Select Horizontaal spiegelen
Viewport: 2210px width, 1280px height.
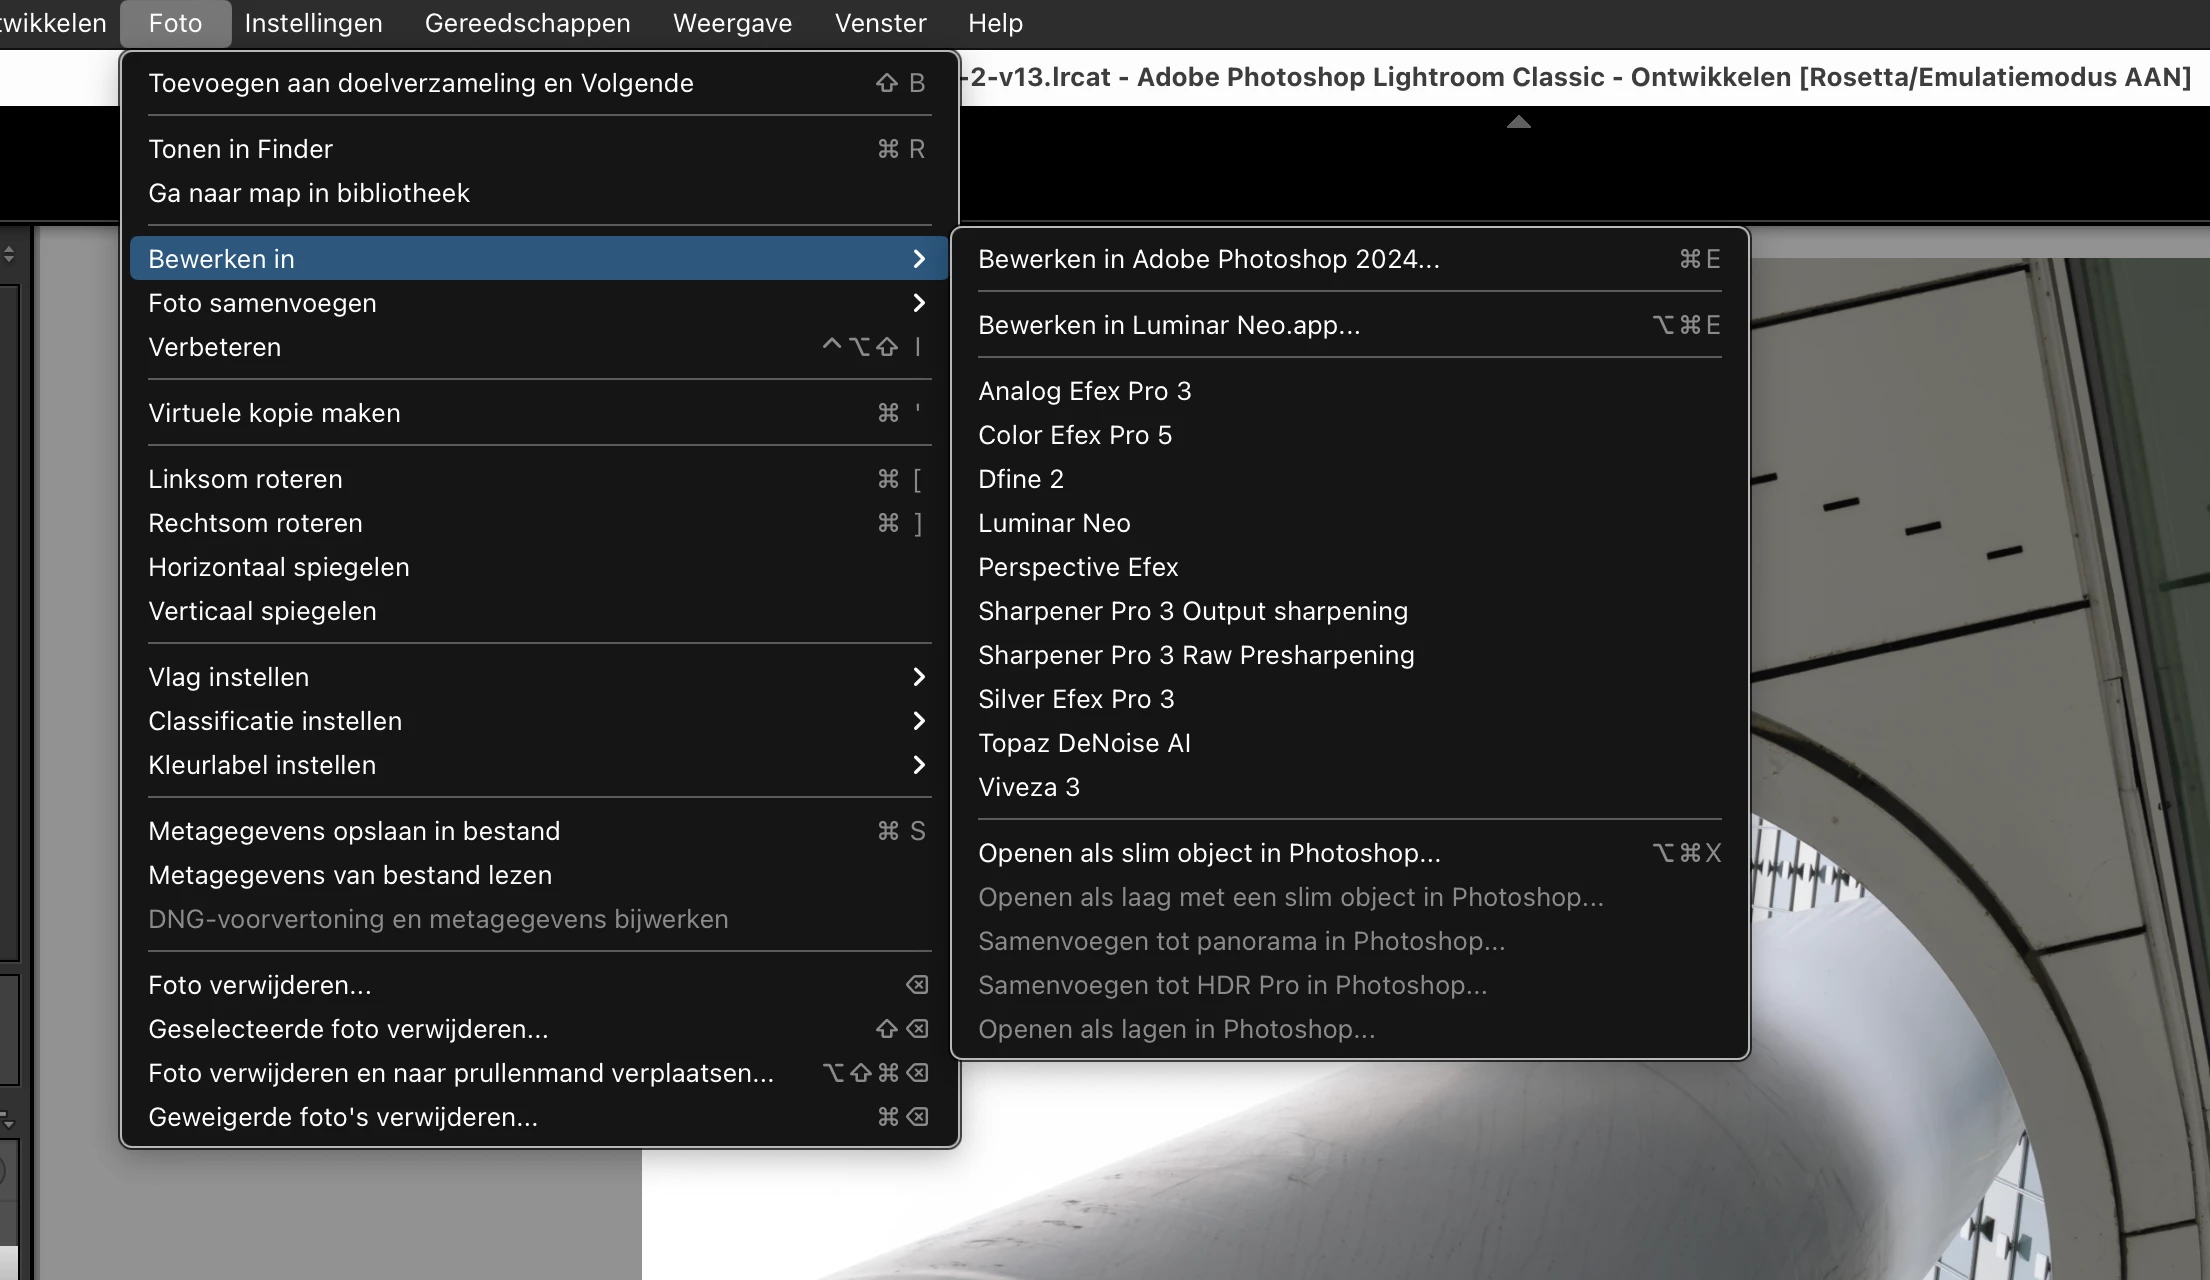click(x=278, y=567)
